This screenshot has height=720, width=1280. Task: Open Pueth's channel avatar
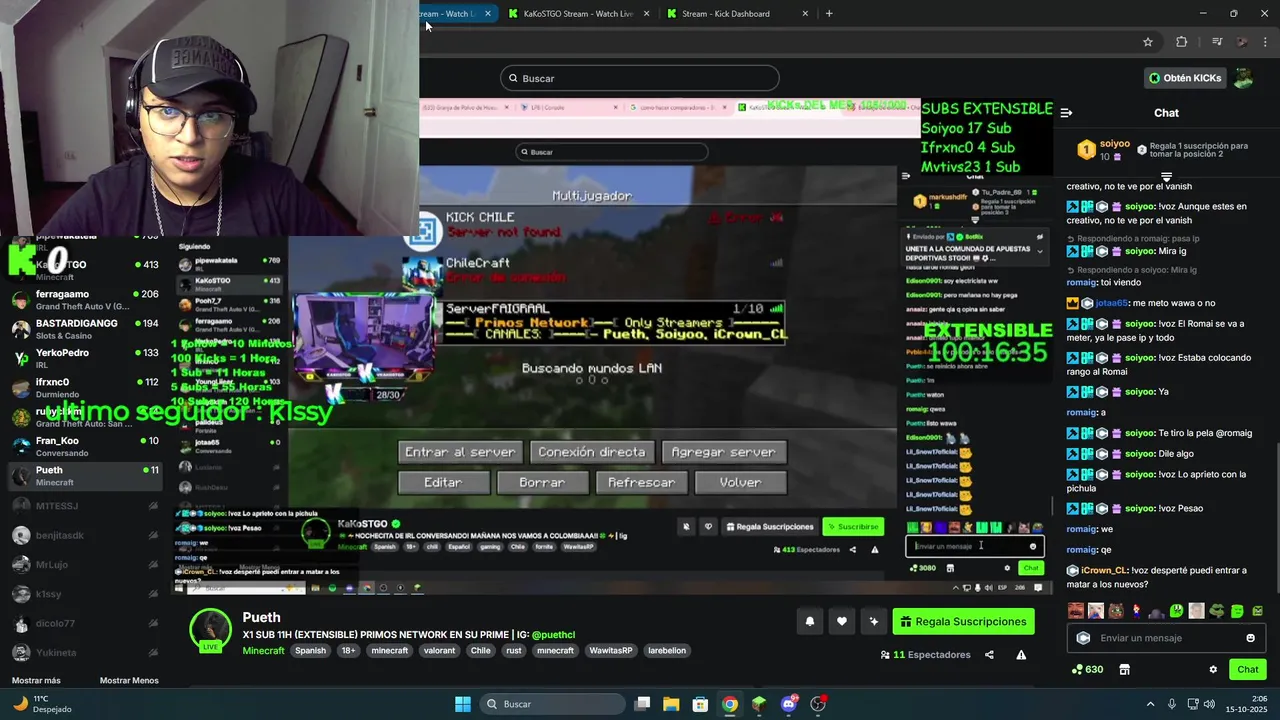(x=211, y=630)
